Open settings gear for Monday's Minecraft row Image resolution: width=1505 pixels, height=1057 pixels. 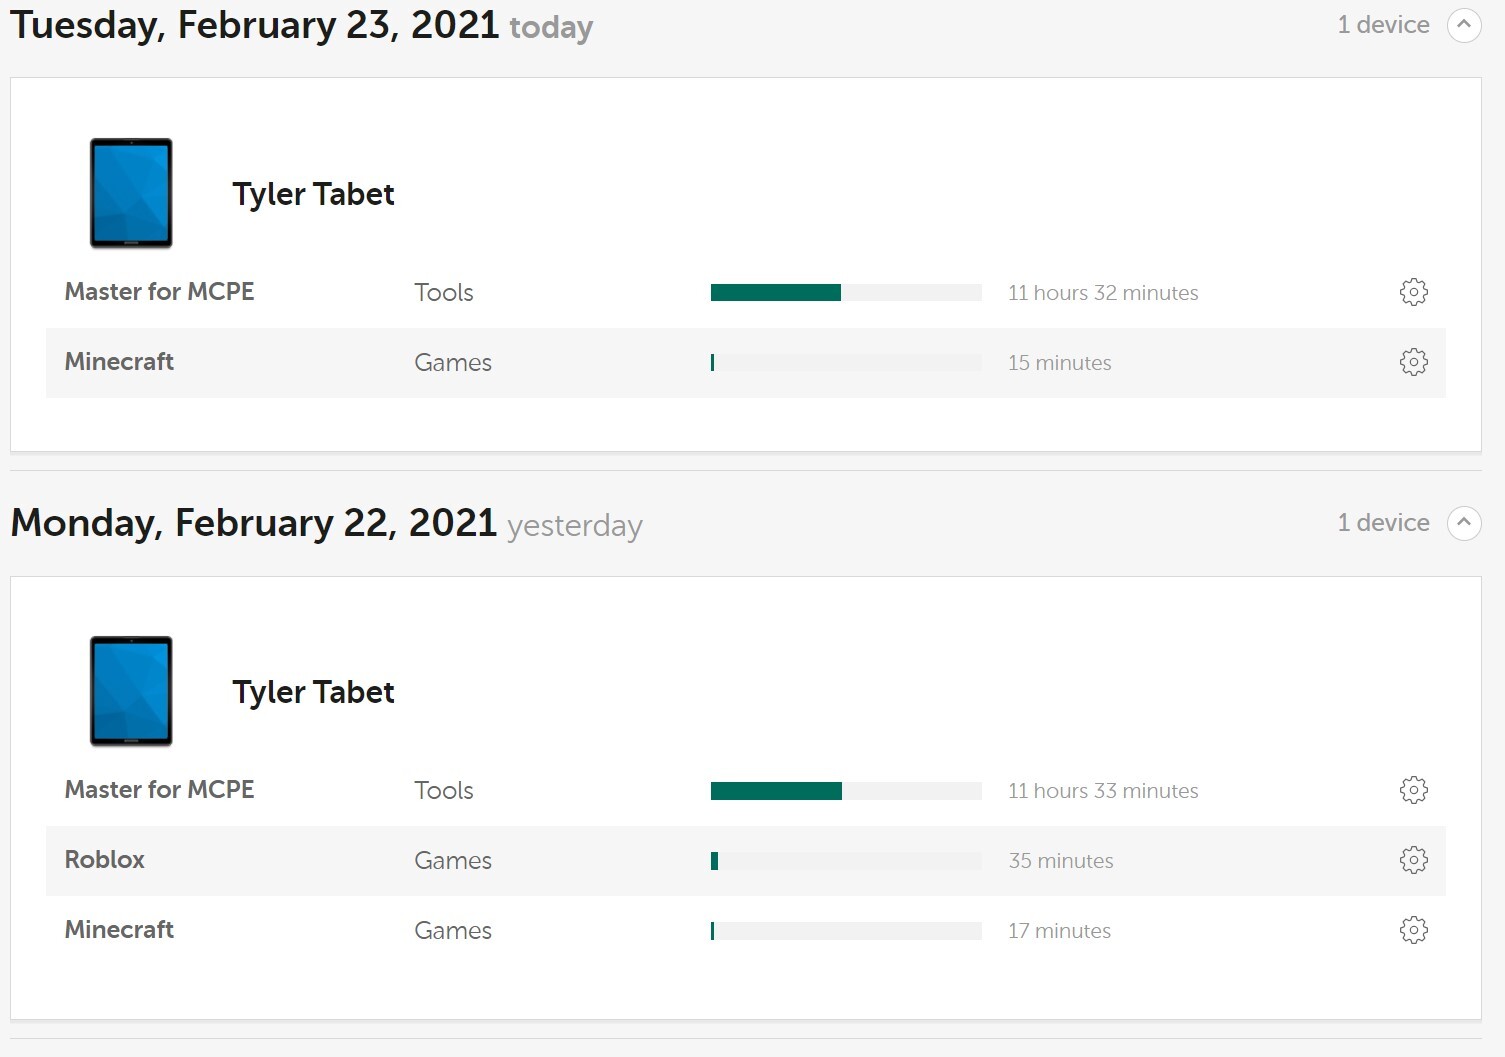point(1413,930)
